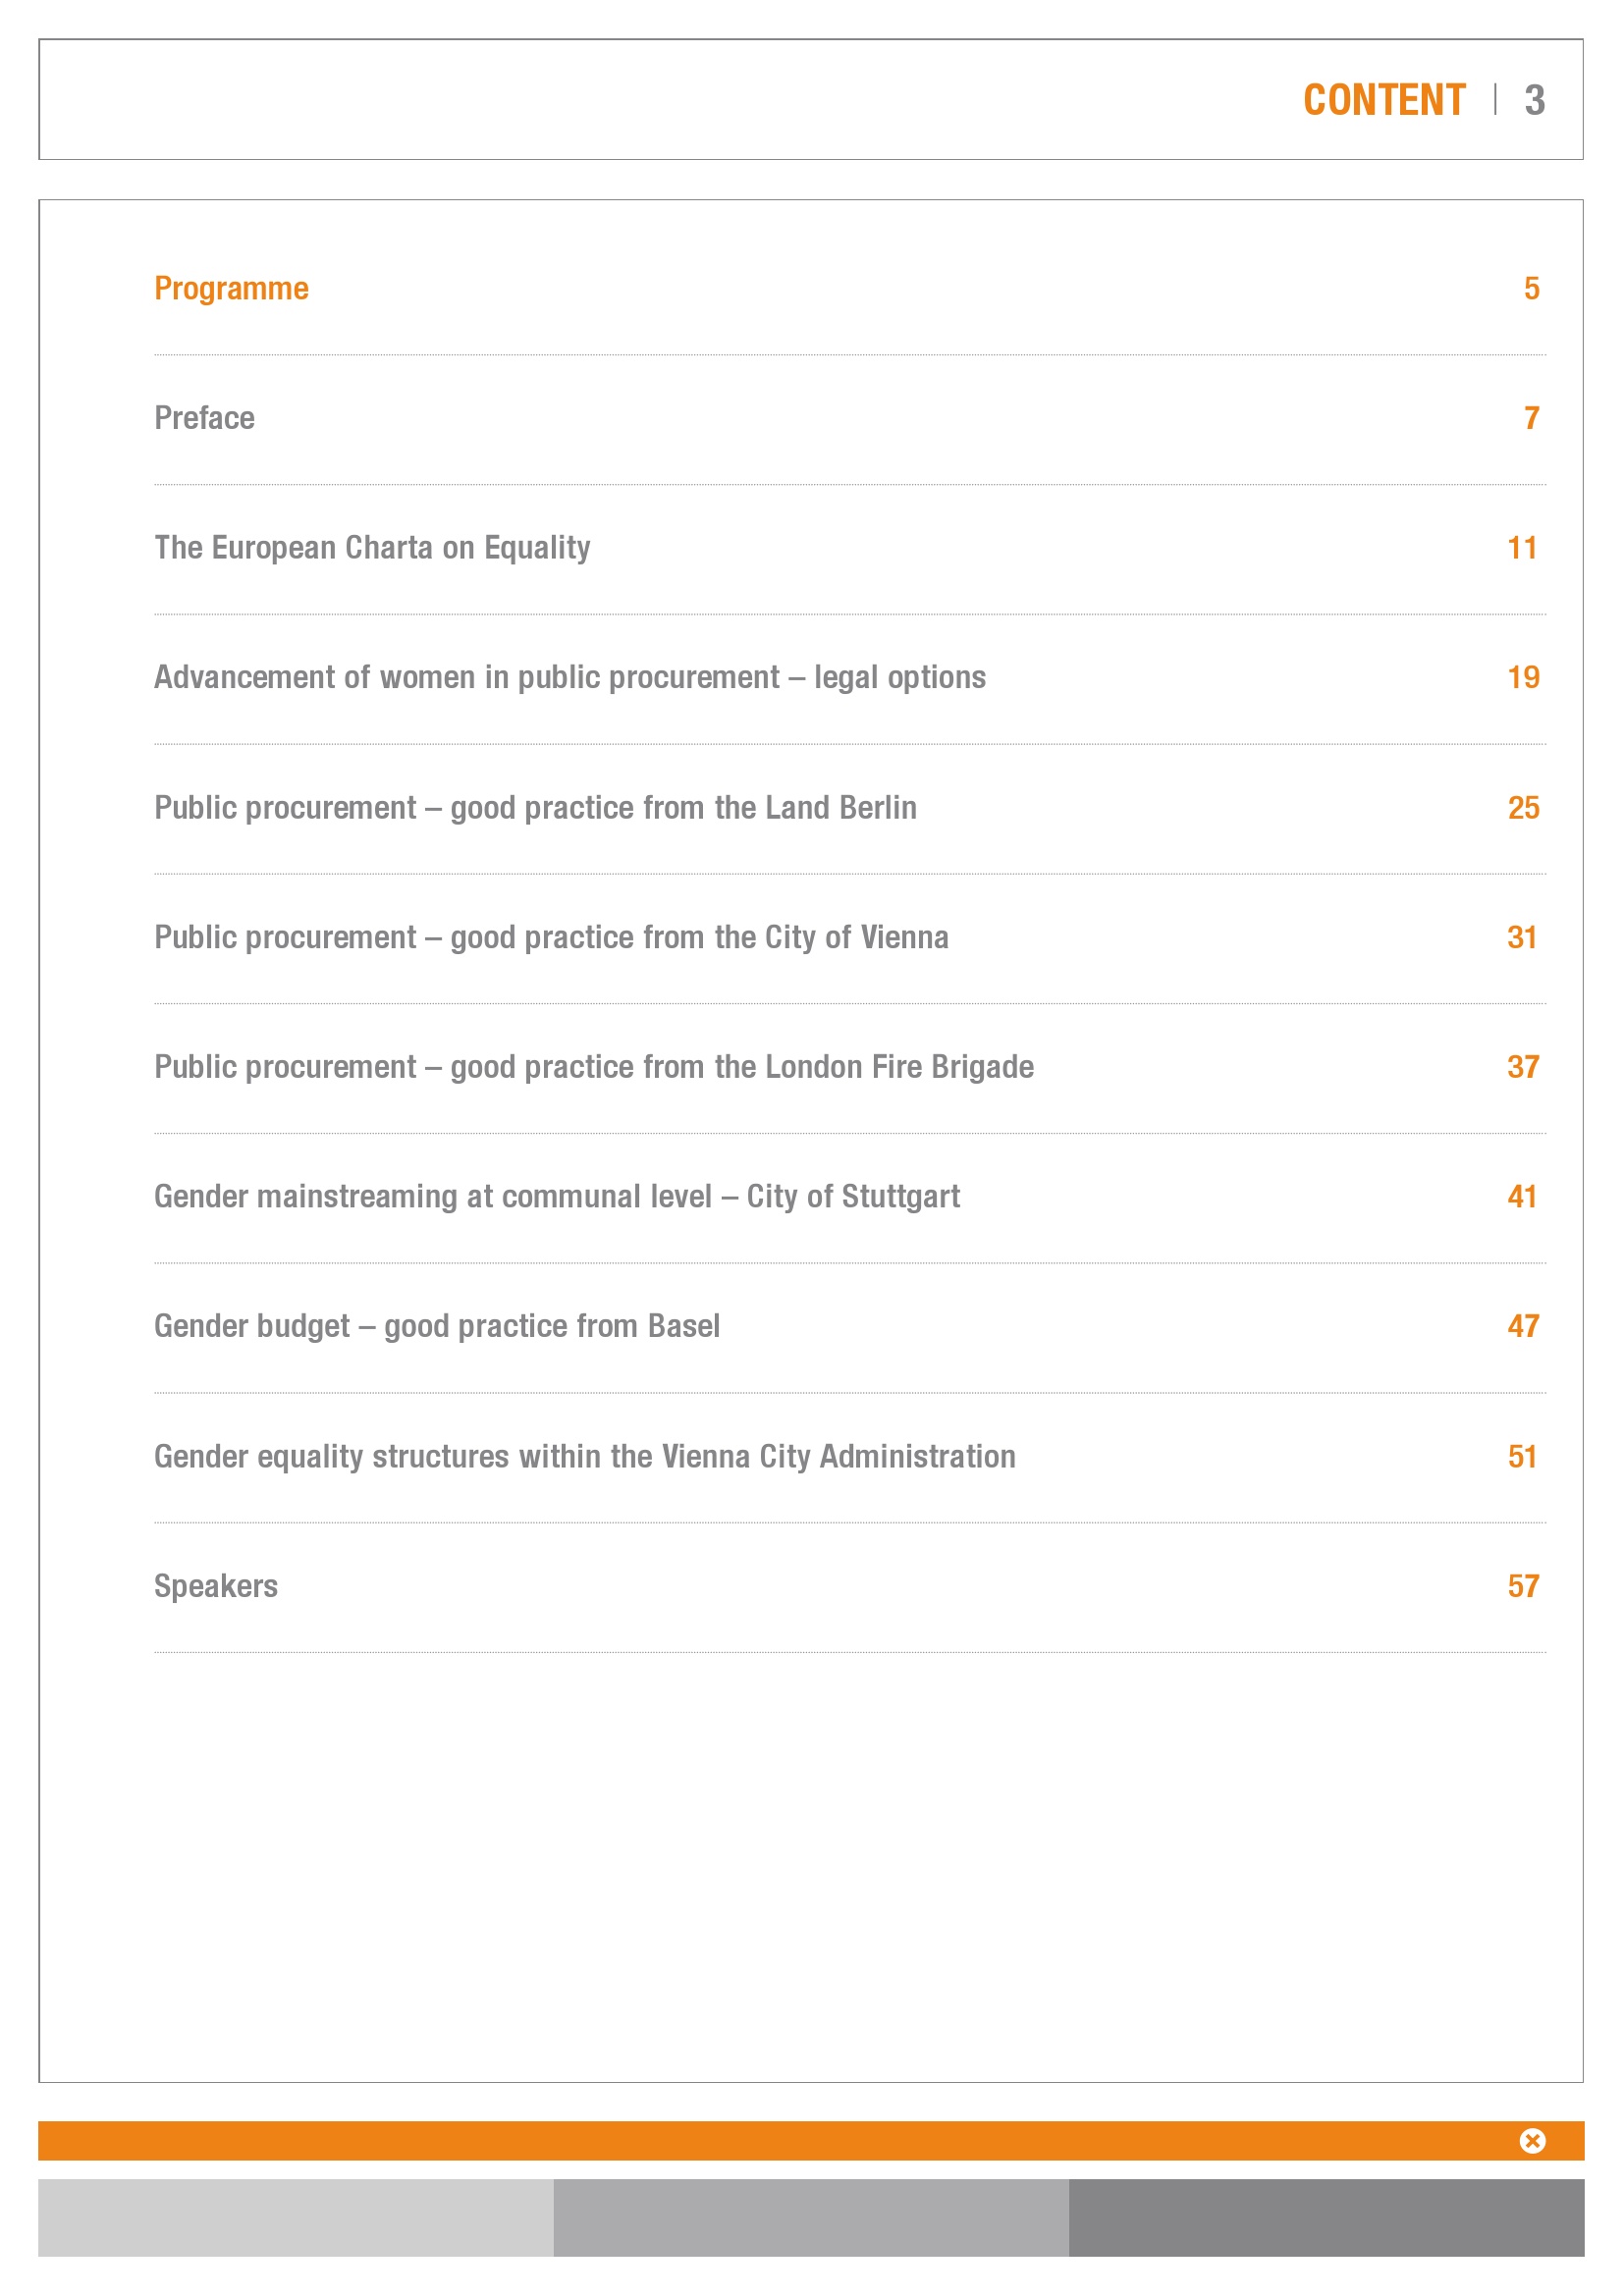Open Vienna City Administration equality structures
This screenshot has width=1624, height=2296.
tap(585, 1457)
